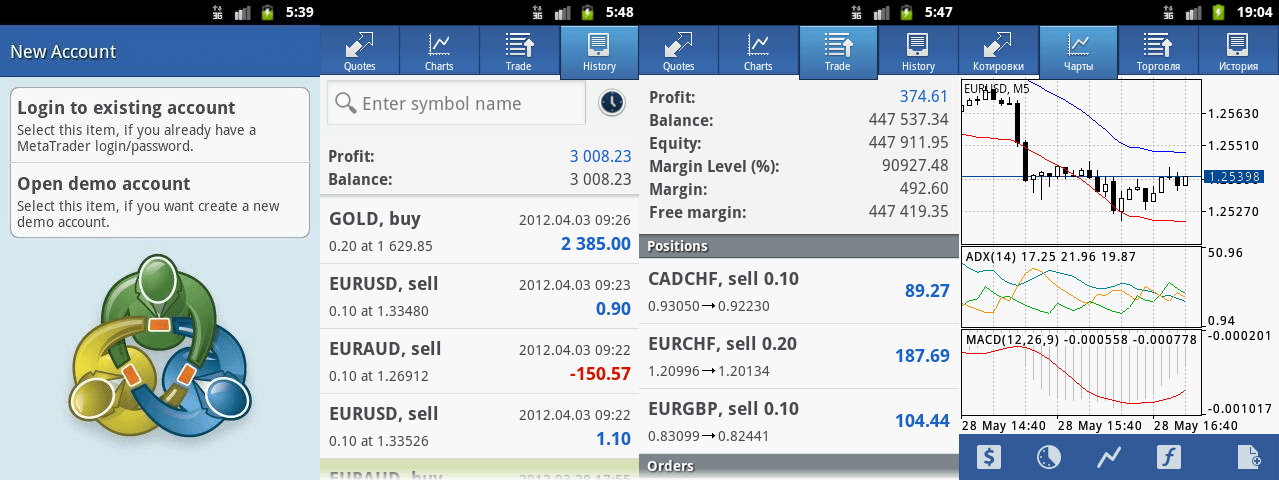
Task: Switch to the Торговля tab
Action: (1158, 51)
